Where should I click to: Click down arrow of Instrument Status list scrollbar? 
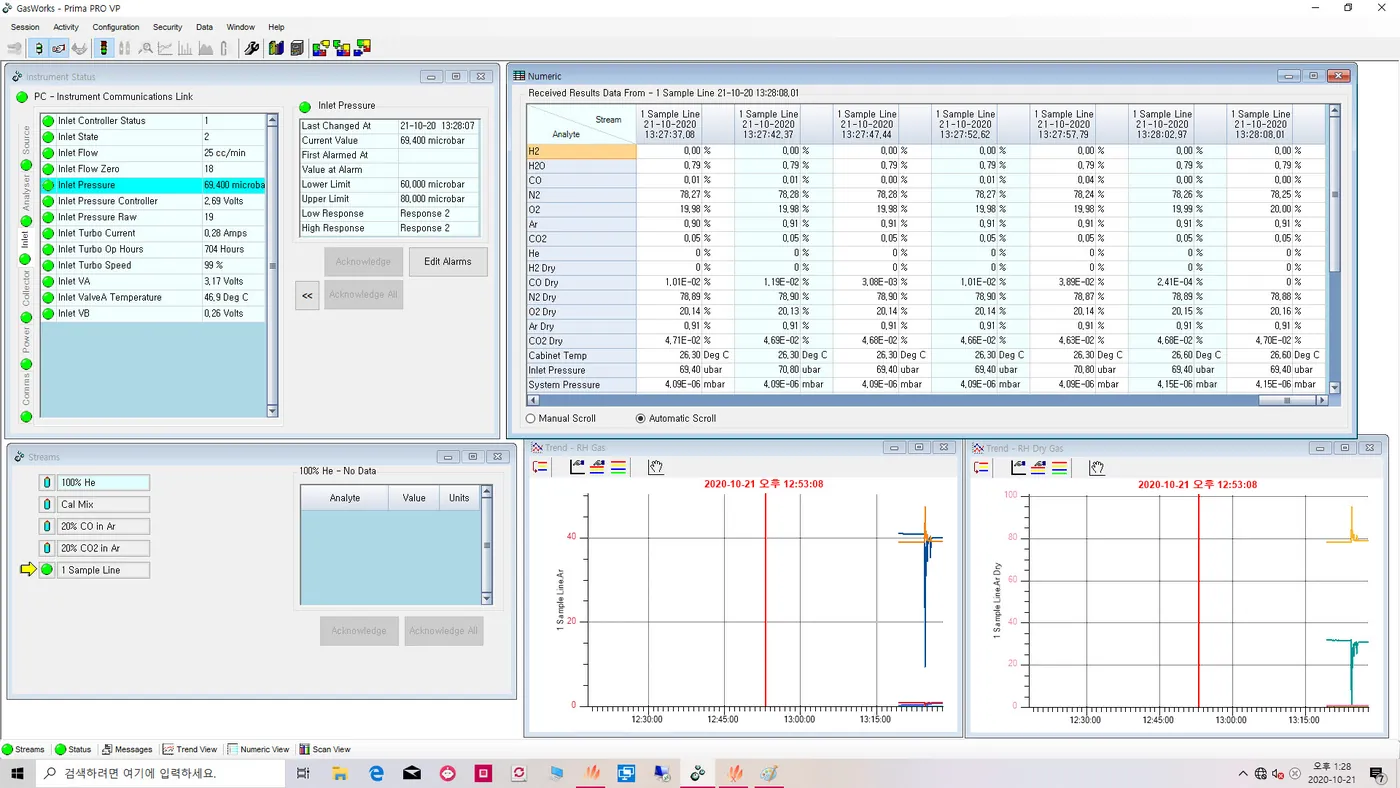pos(273,410)
